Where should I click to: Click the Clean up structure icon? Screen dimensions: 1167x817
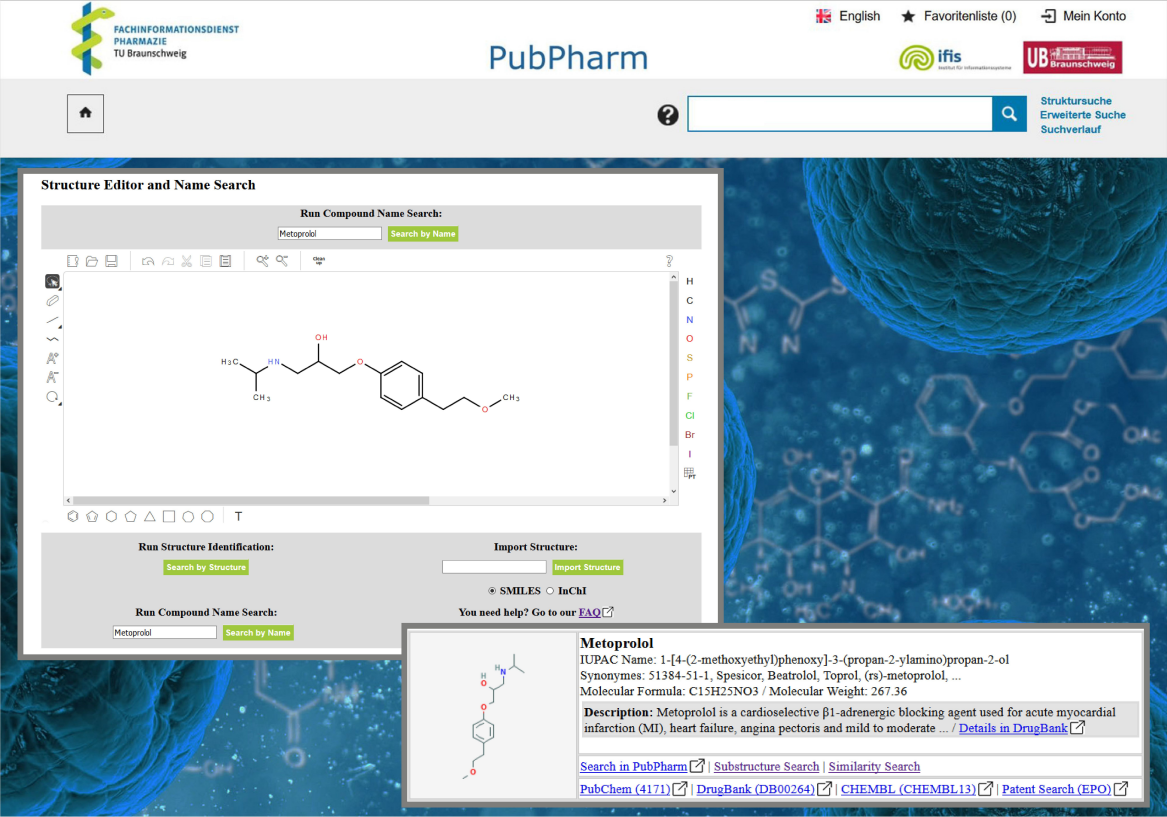click(319, 260)
